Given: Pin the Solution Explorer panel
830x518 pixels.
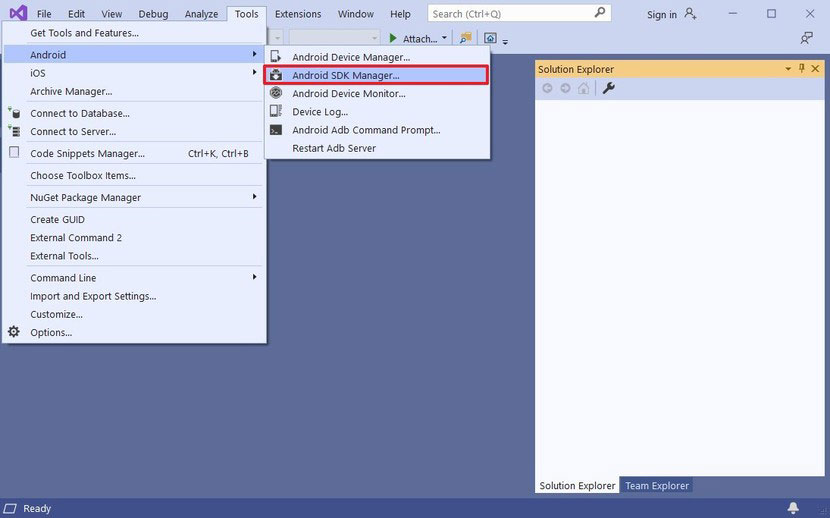Looking at the screenshot, I should (801, 69).
